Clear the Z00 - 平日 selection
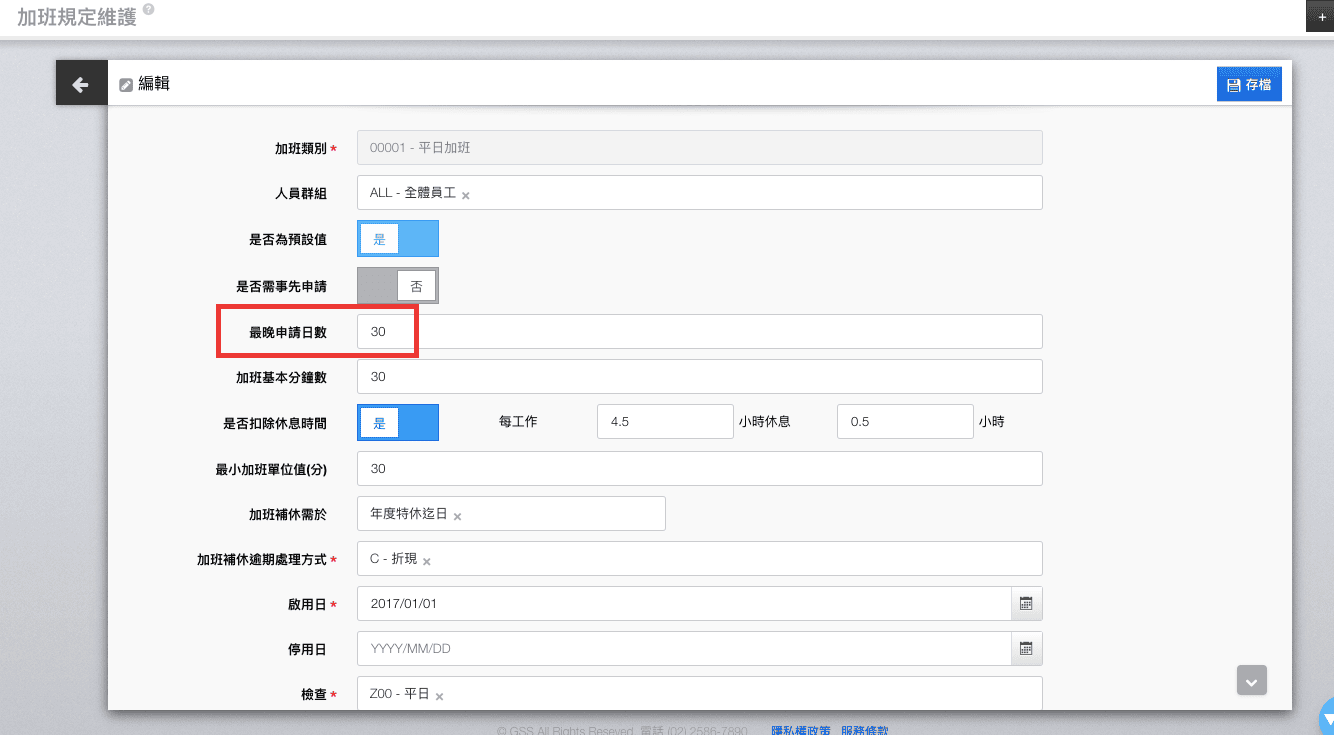 point(439,696)
